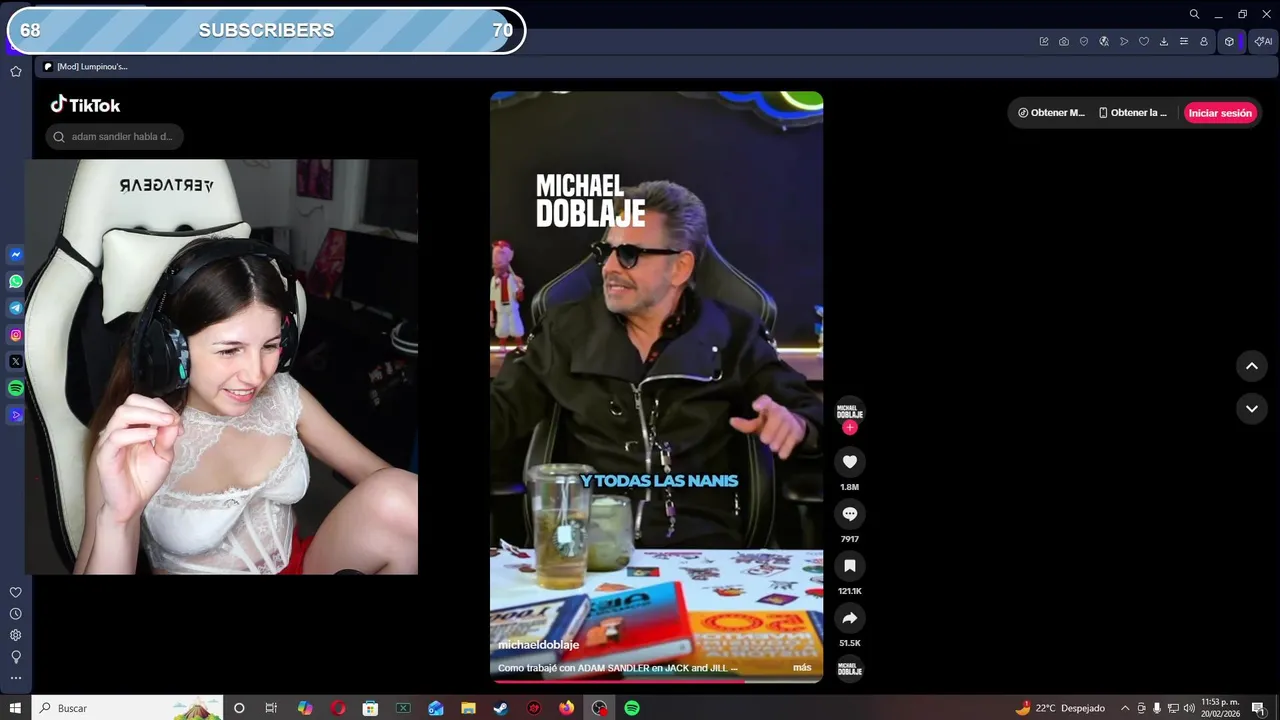Open the Windows Start menu
1280x720 pixels.
pos(15,708)
